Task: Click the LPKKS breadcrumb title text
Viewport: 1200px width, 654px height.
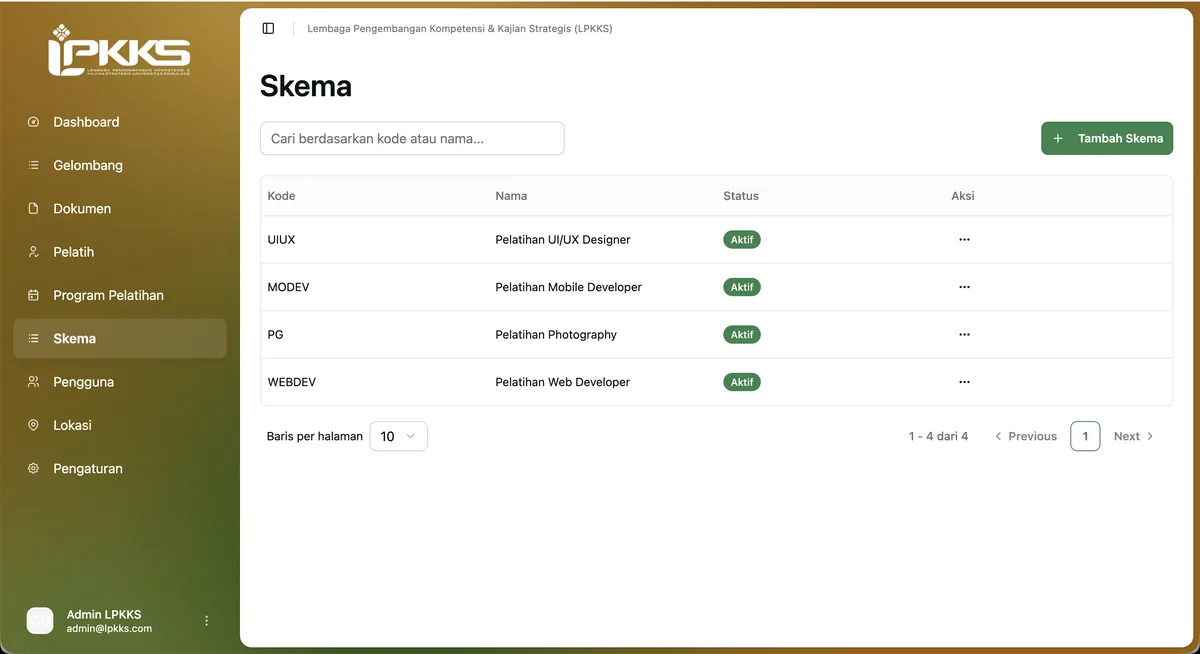Action: (x=460, y=29)
